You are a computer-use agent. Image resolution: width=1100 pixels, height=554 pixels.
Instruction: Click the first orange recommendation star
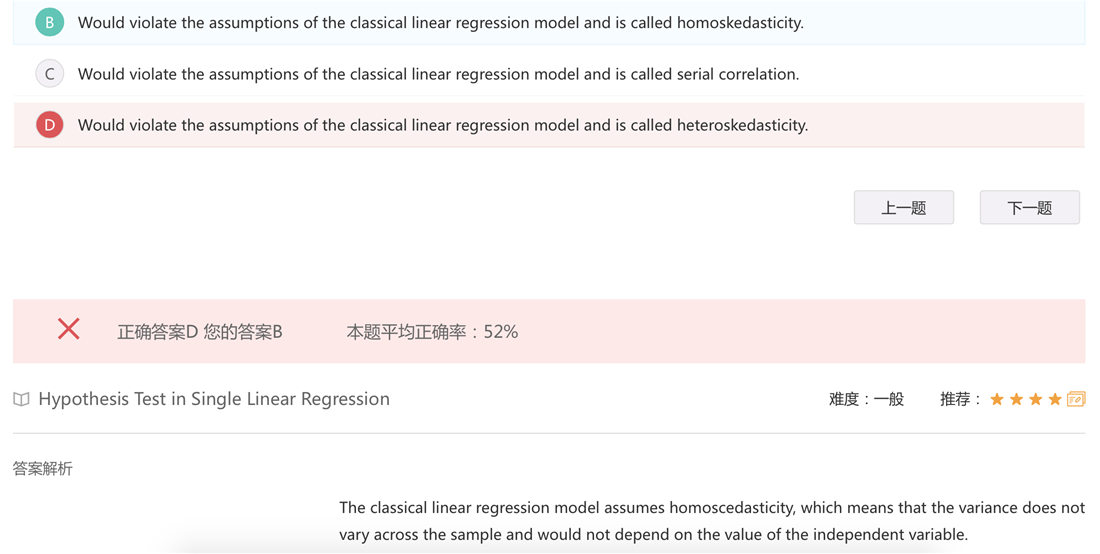pyautogui.click(x=997, y=399)
